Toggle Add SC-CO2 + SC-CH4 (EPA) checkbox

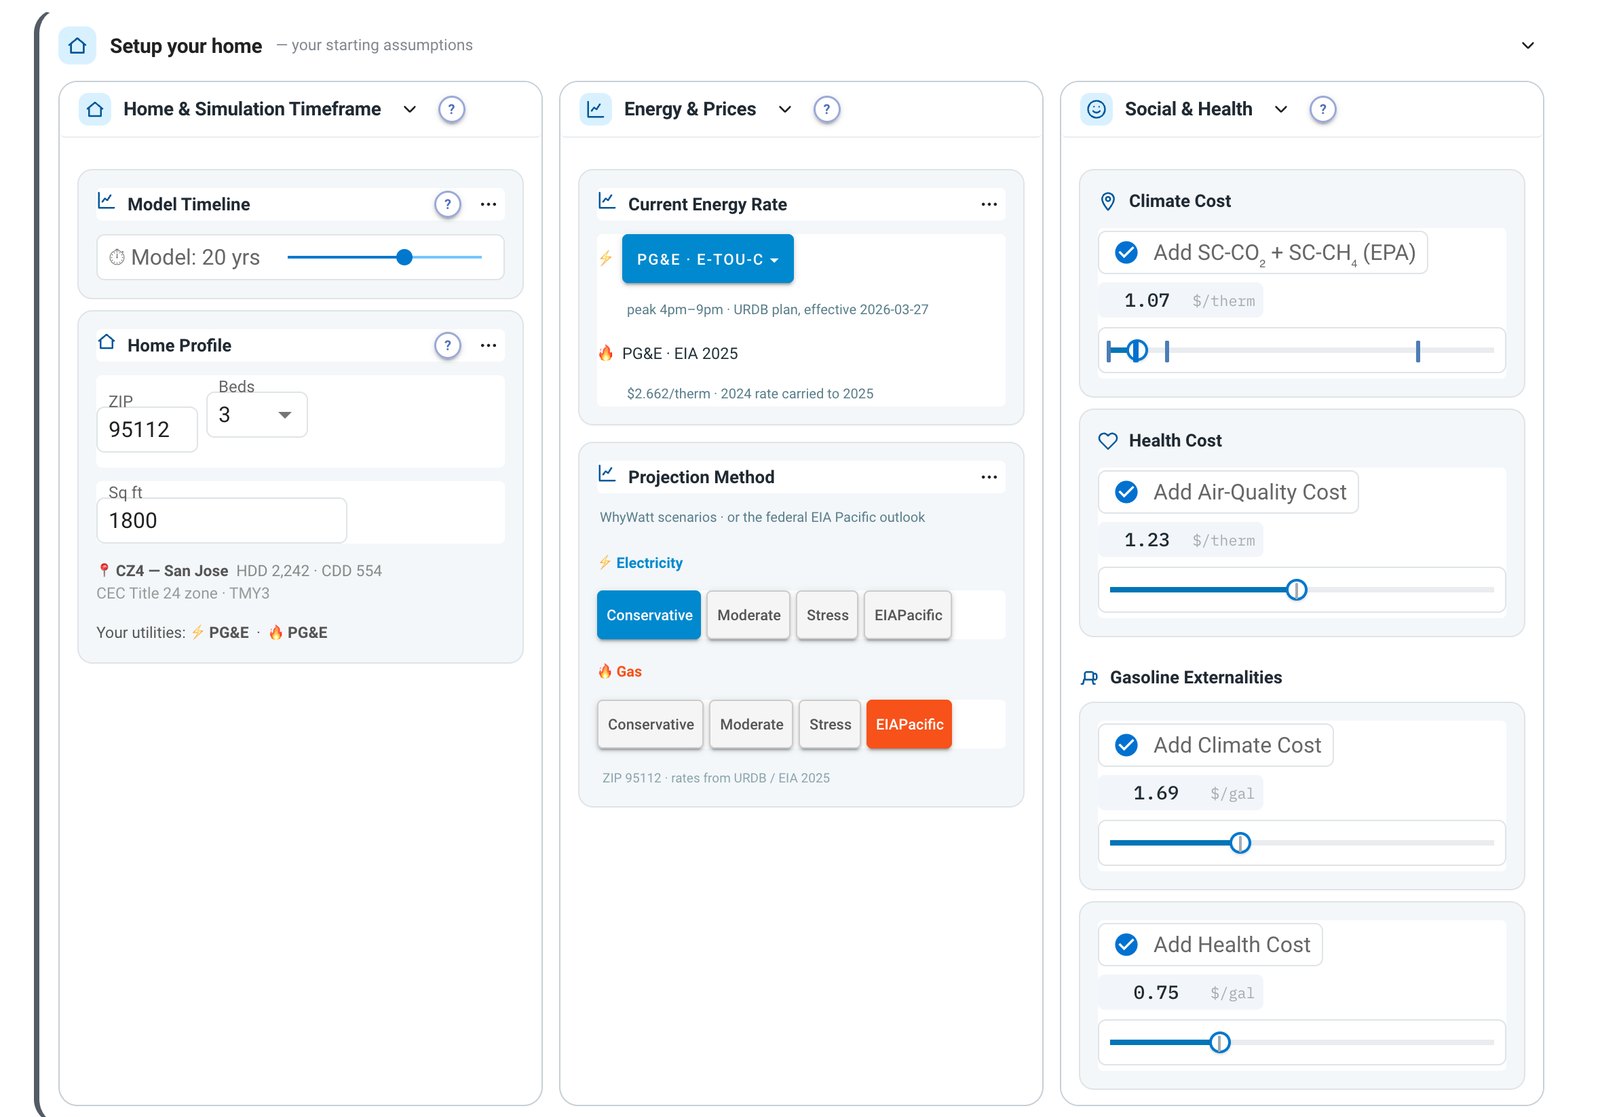1126,253
